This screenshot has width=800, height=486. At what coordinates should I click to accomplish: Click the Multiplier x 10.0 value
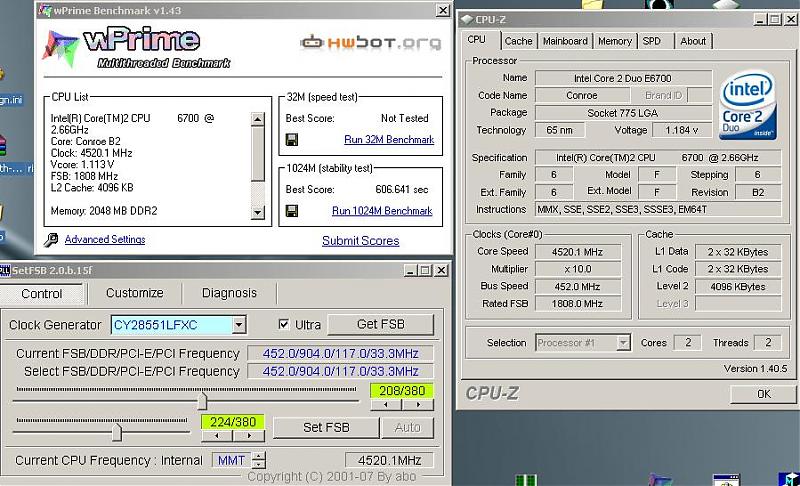click(x=577, y=269)
